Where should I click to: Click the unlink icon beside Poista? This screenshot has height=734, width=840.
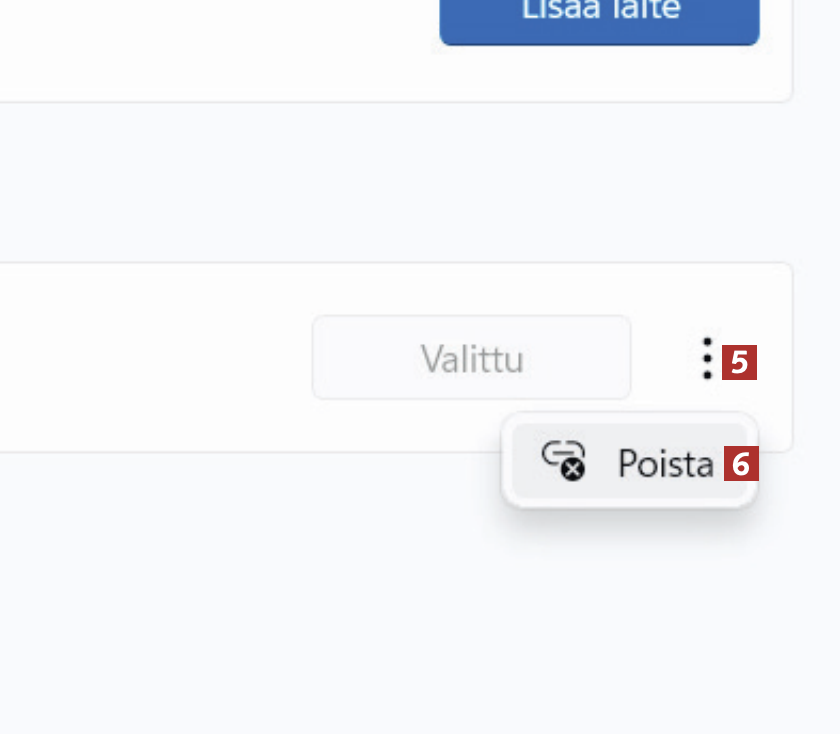(564, 460)
